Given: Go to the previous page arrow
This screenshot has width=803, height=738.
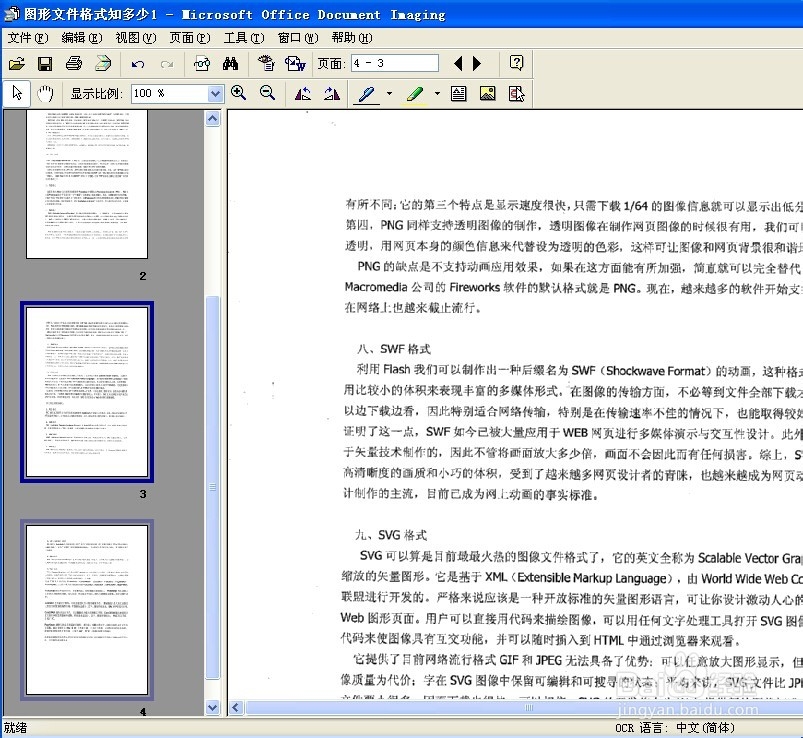Looking at the screenshot, I should (458, 64).
